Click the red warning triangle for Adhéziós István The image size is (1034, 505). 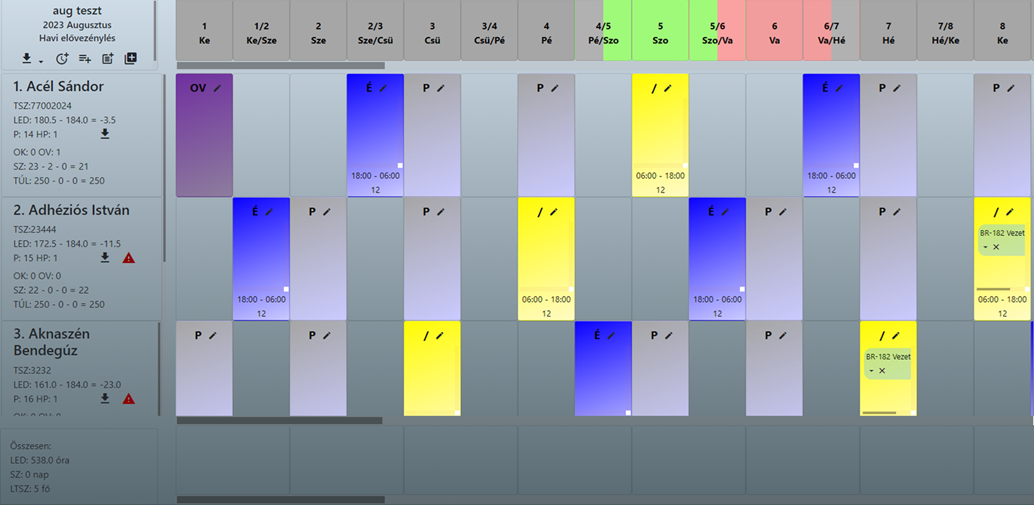pyautogui.click(x=128, y=258)
